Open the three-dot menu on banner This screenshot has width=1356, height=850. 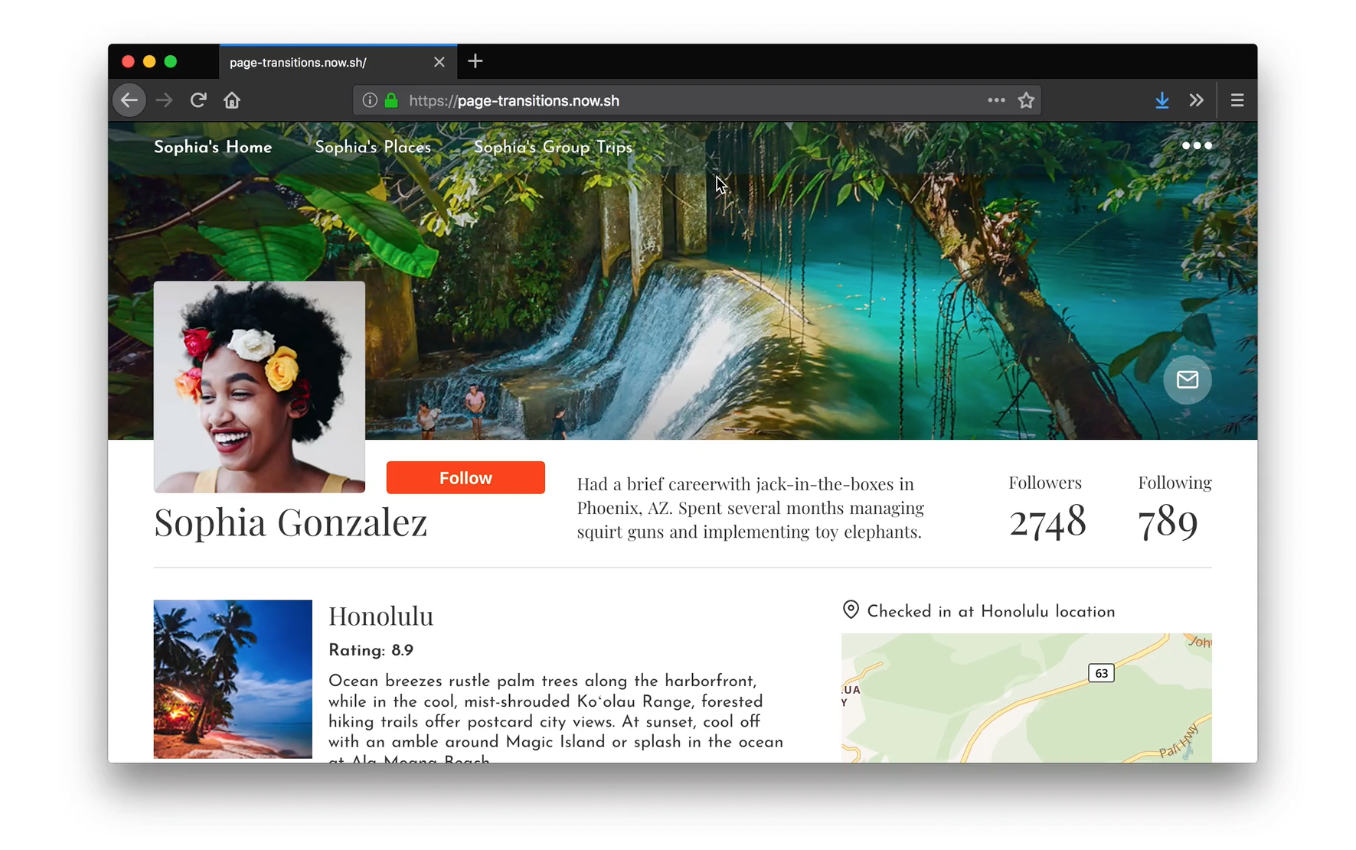pyautogui.click(x=1197, y=146)
